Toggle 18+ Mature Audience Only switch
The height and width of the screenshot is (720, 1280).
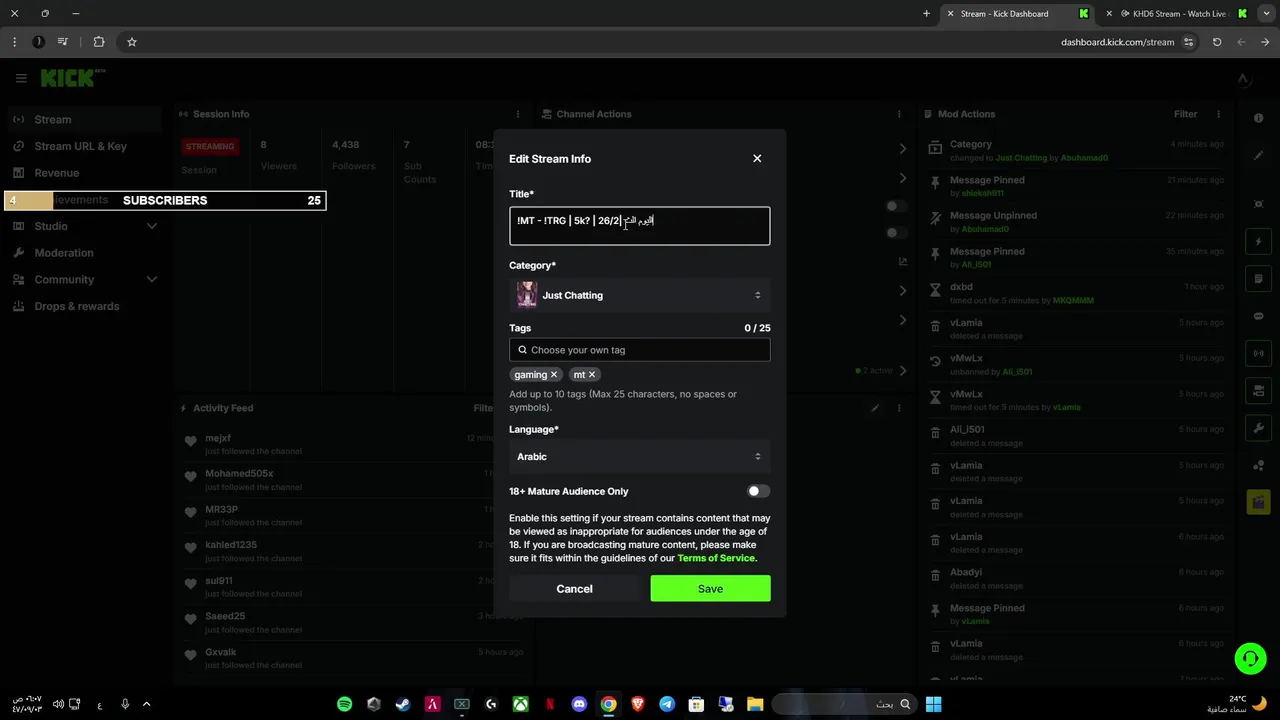(758, 491)
